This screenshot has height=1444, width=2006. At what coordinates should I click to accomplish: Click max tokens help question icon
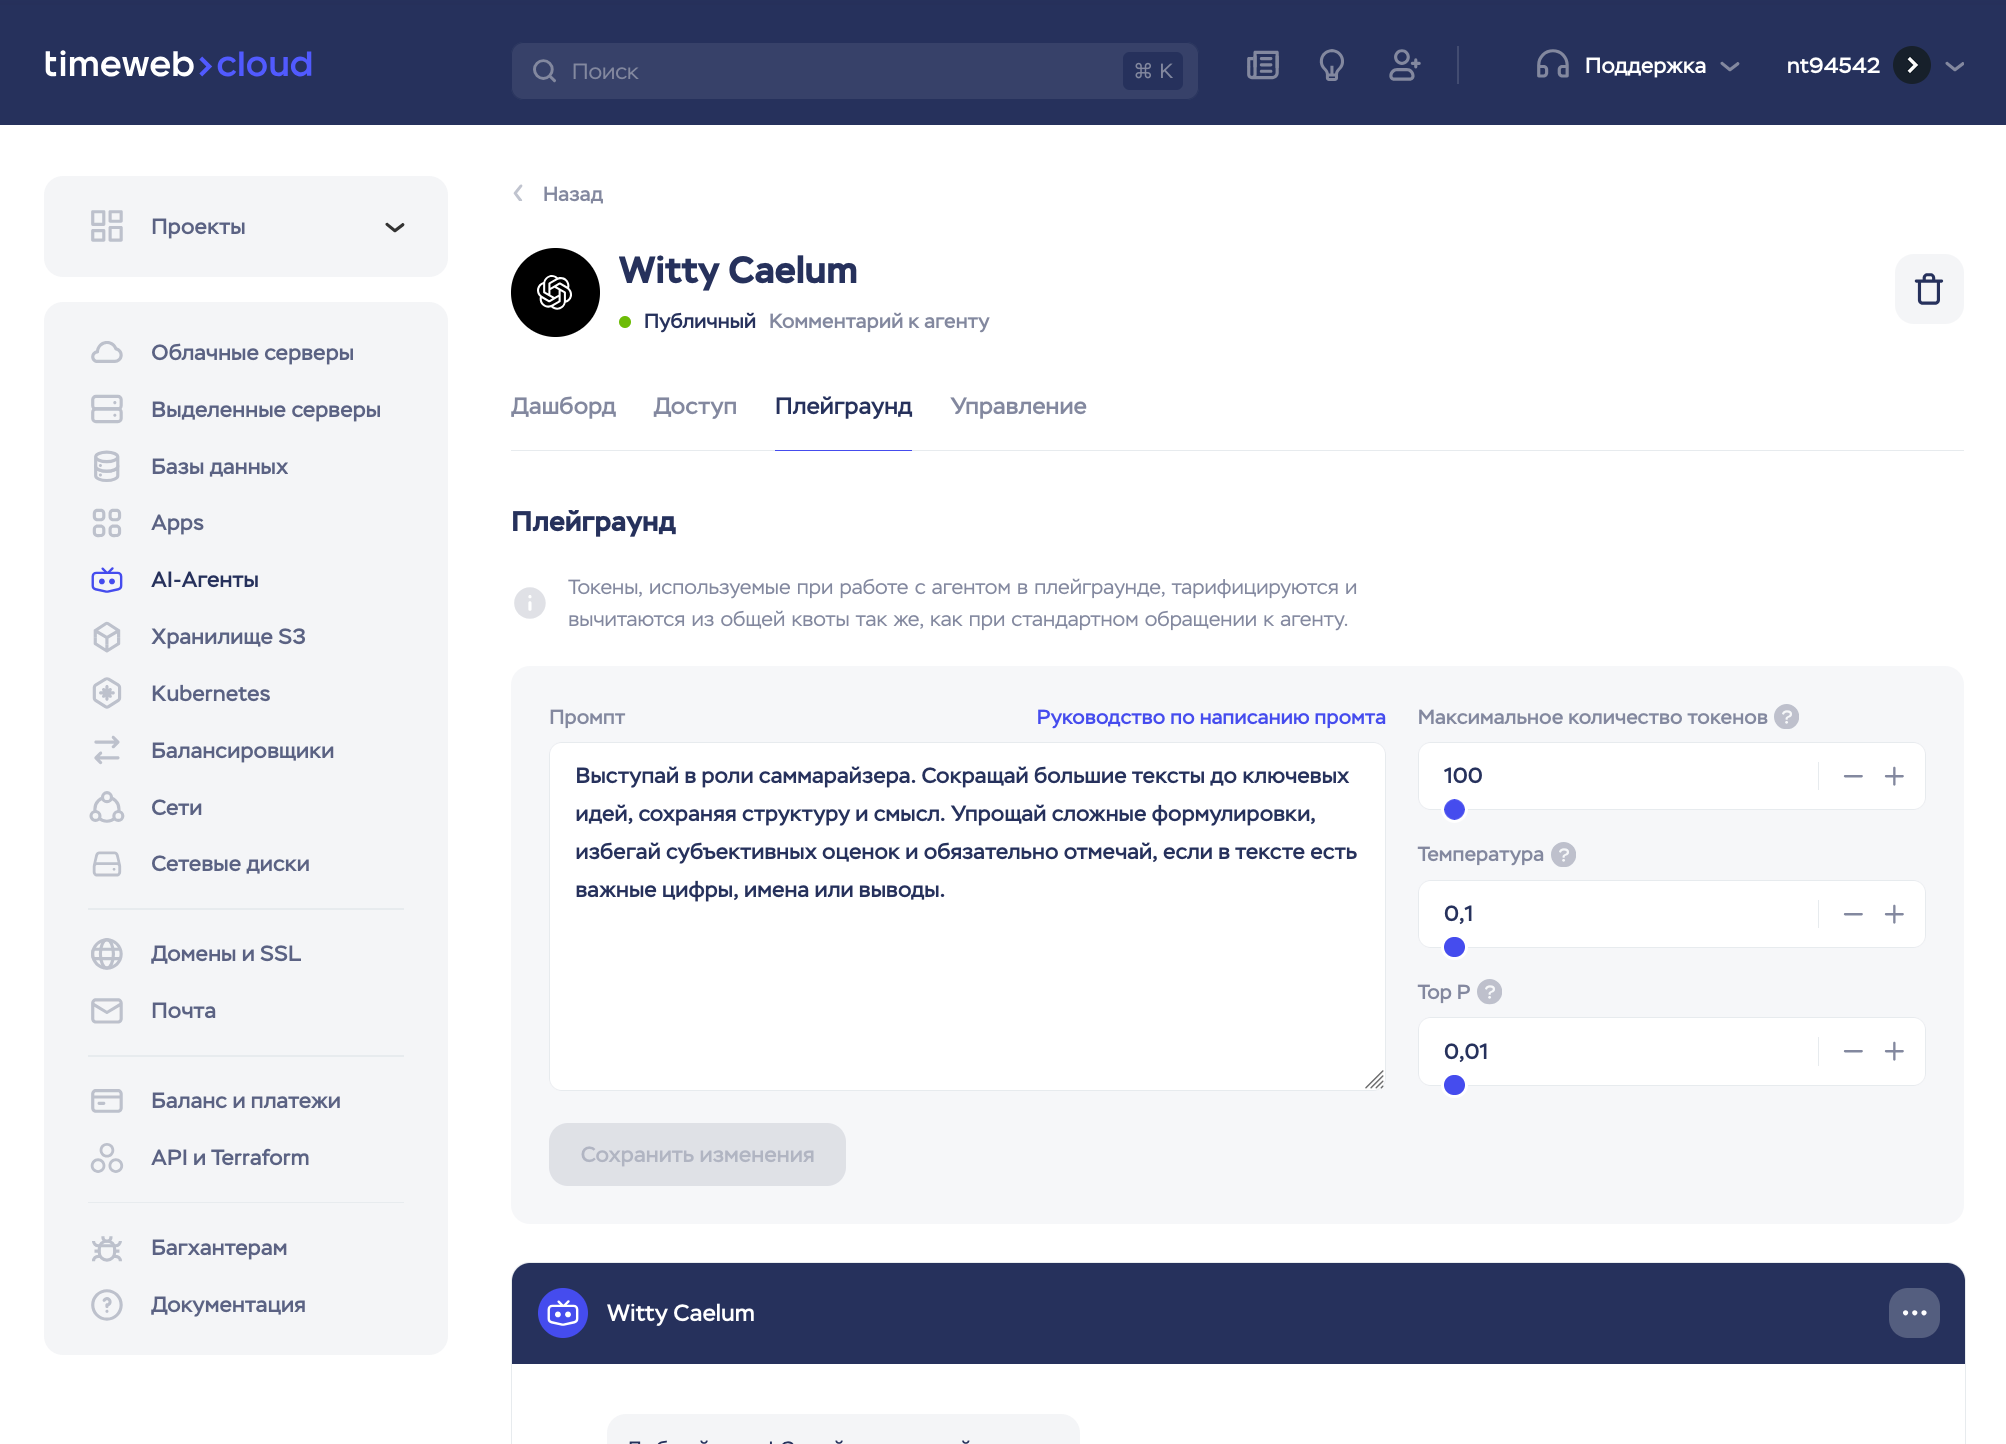(1786, 717)
